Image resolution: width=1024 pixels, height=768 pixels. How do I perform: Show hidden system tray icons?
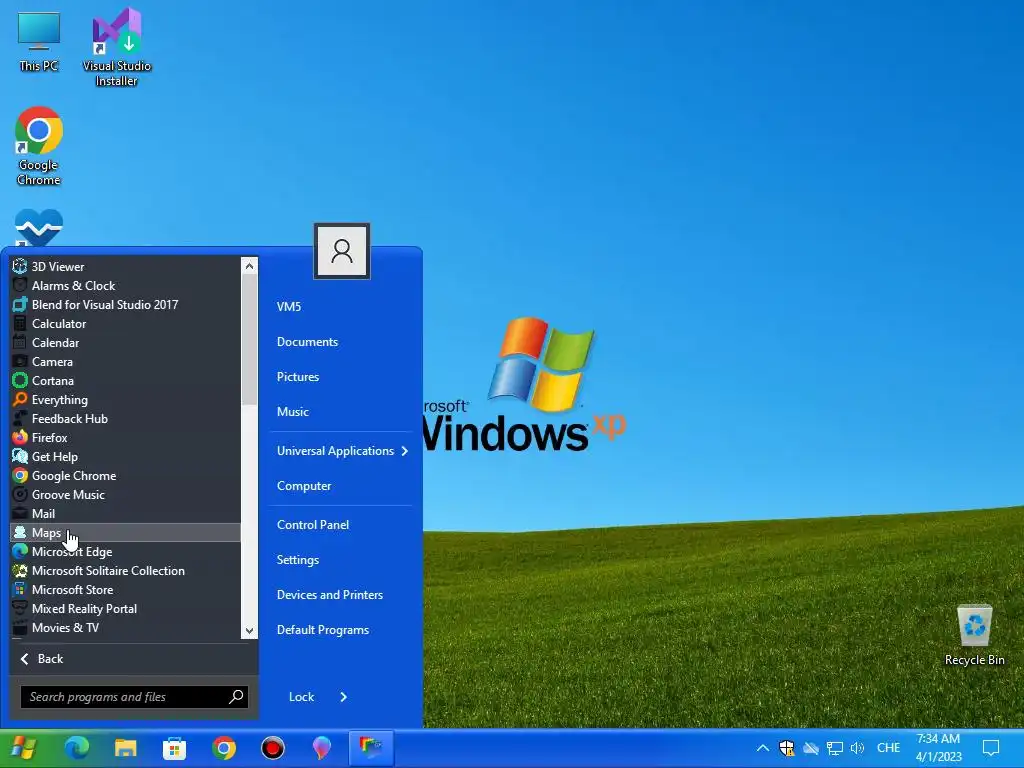762,748
